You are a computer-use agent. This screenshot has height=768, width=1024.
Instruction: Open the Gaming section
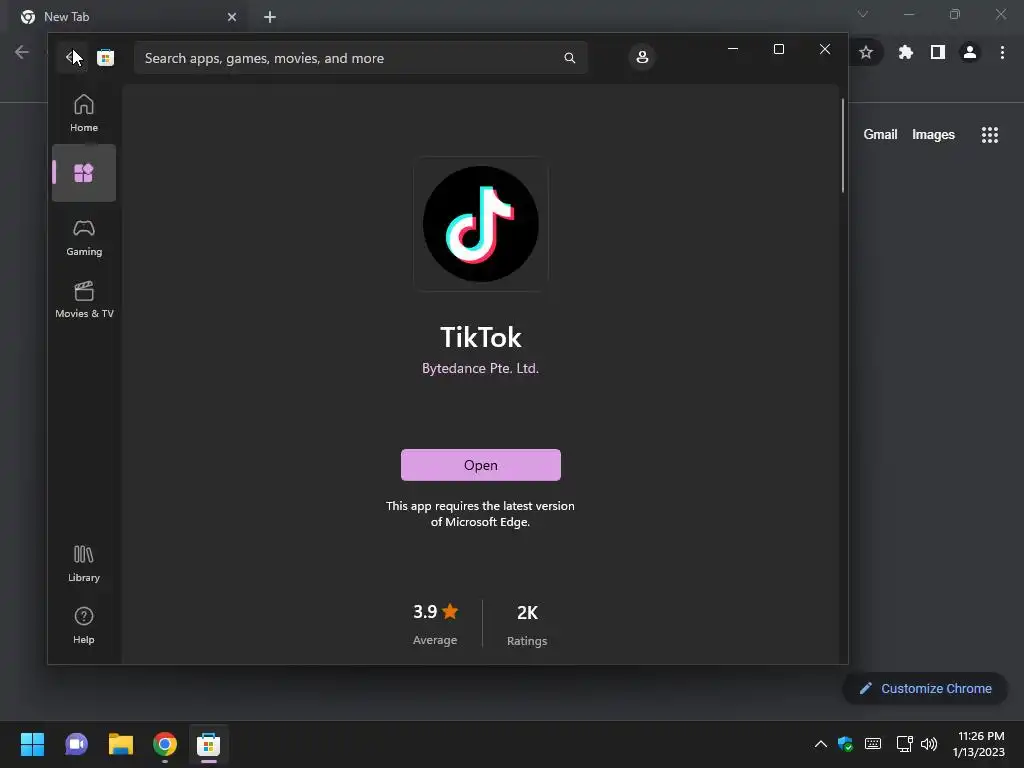pyautogui.click(x=84, y=237)
